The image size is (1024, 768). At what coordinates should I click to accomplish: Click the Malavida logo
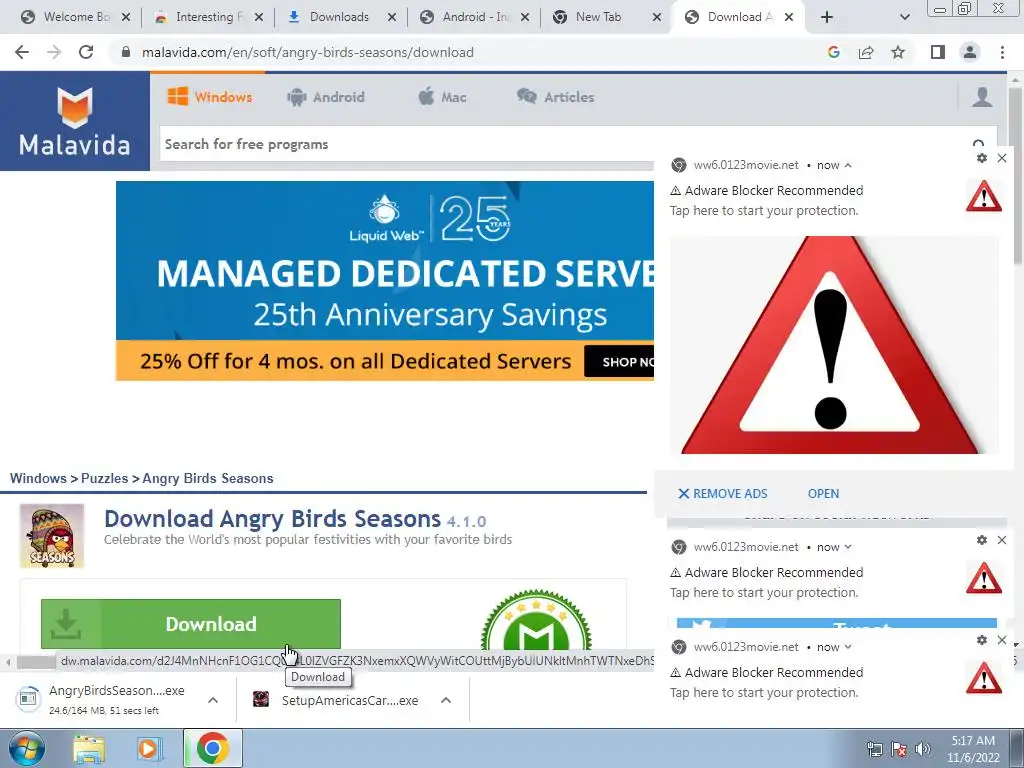pyautogui.click(x=74, y=121)
